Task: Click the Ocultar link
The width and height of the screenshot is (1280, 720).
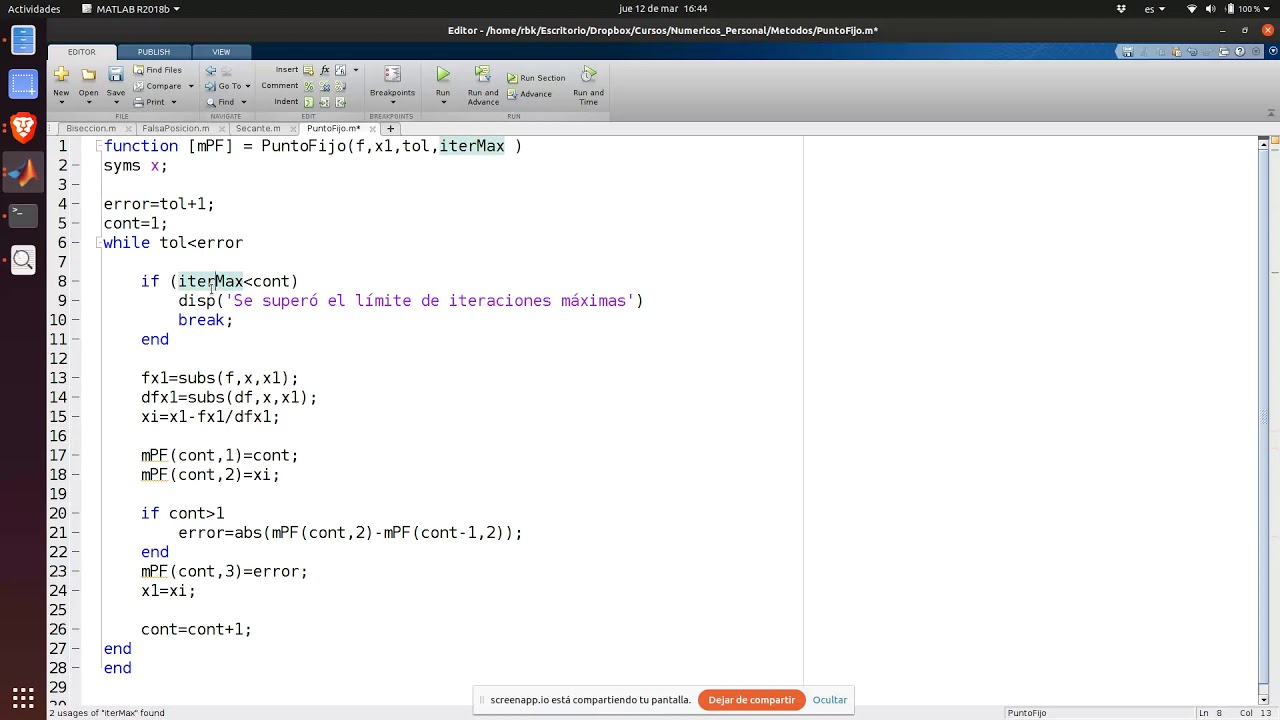Action: click(830, 700)
